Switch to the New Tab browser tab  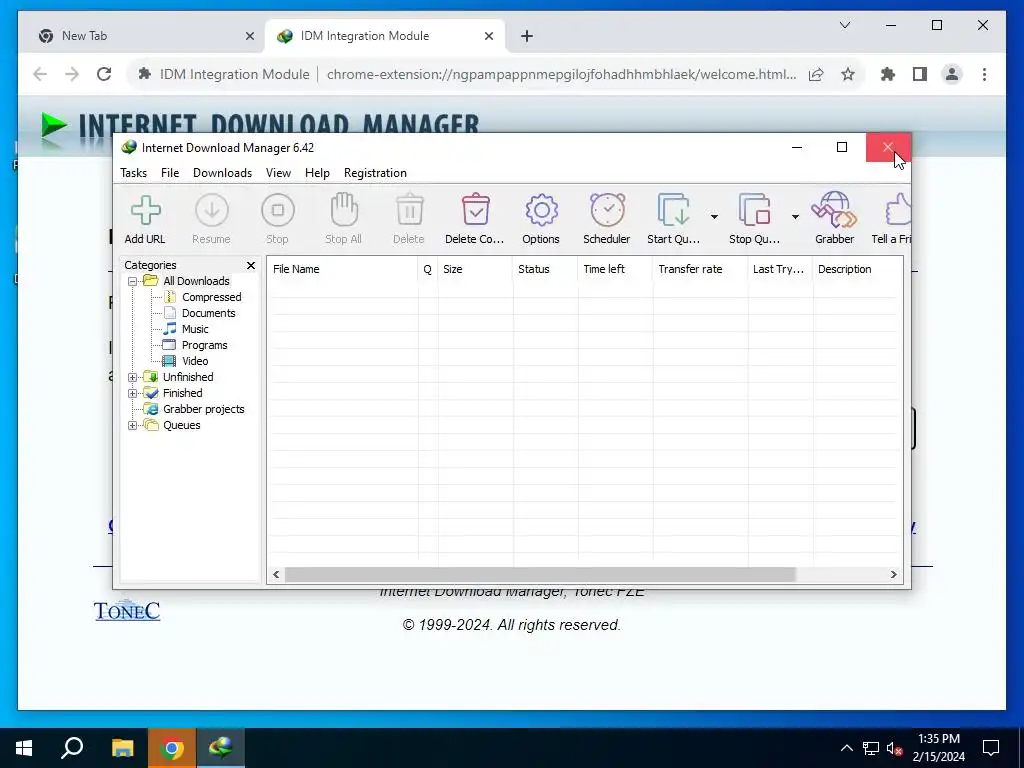click(145, 36)
